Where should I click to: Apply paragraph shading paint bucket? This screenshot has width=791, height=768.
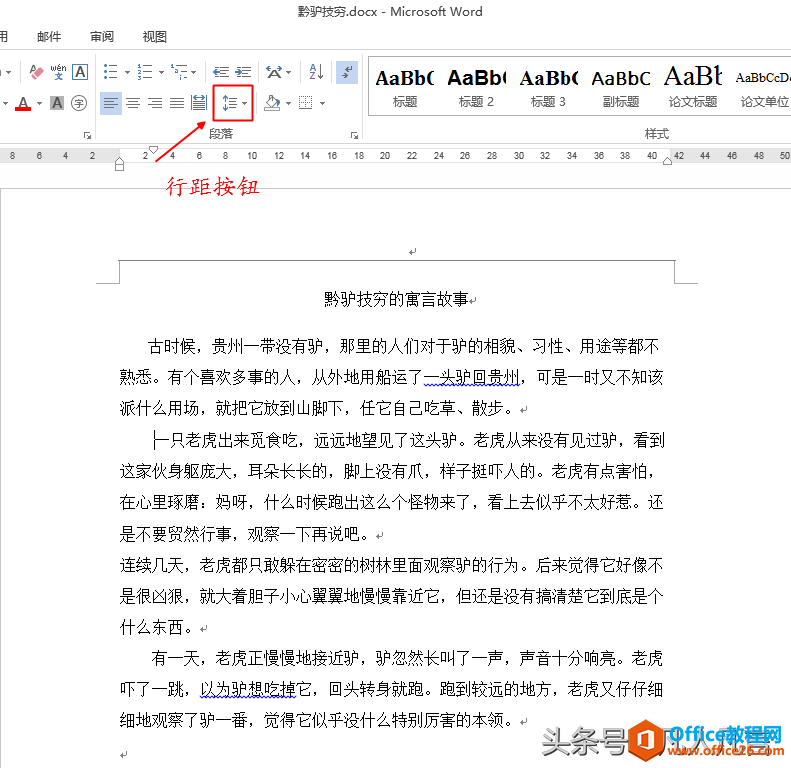[x=272, y=103]
